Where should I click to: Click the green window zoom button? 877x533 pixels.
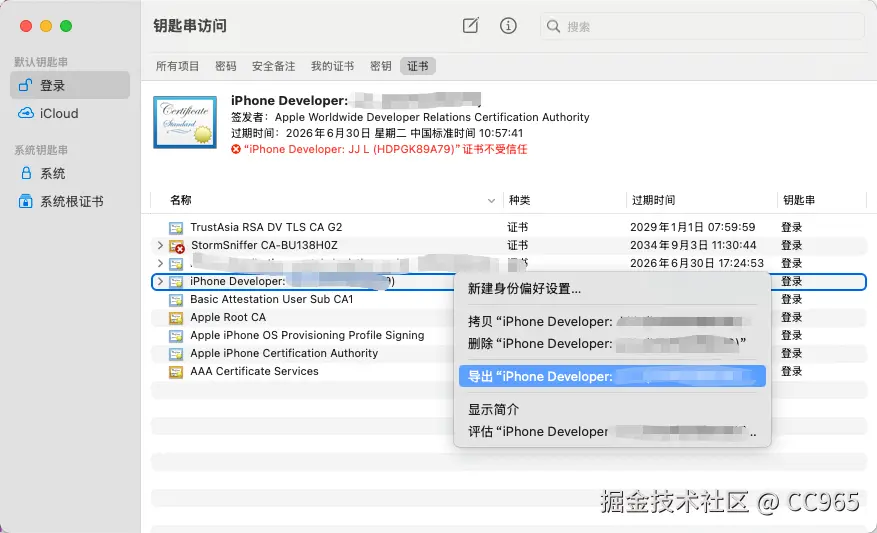coord(66,26)
